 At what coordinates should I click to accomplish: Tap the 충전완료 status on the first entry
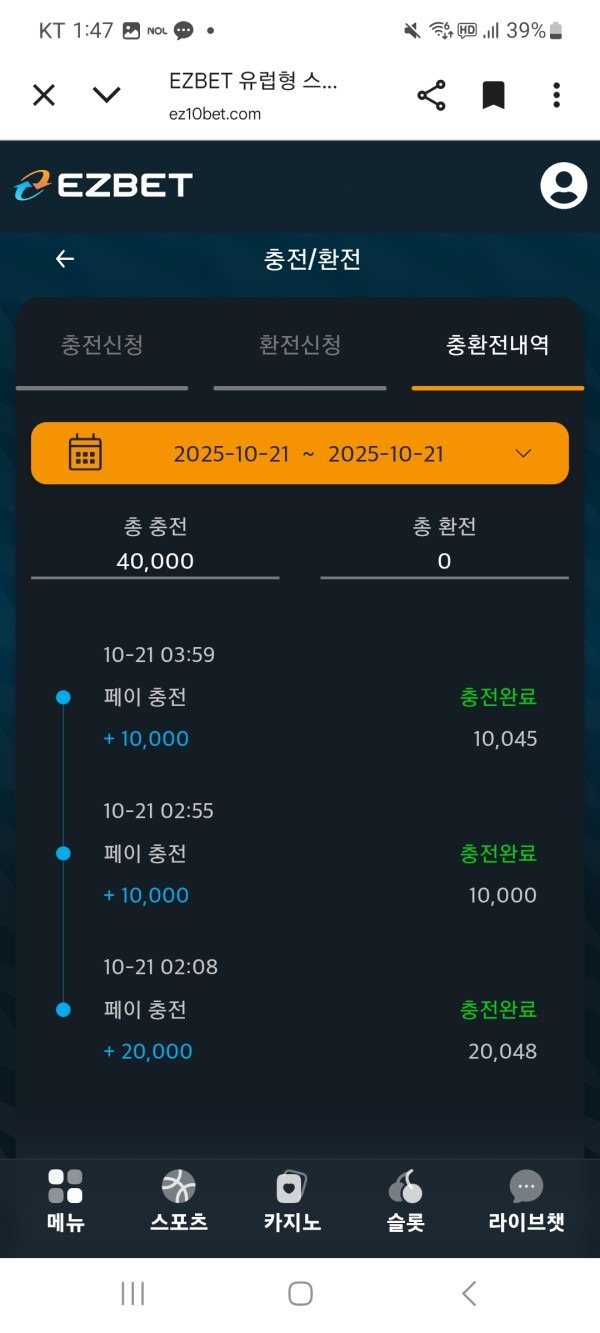click(498, 697)
